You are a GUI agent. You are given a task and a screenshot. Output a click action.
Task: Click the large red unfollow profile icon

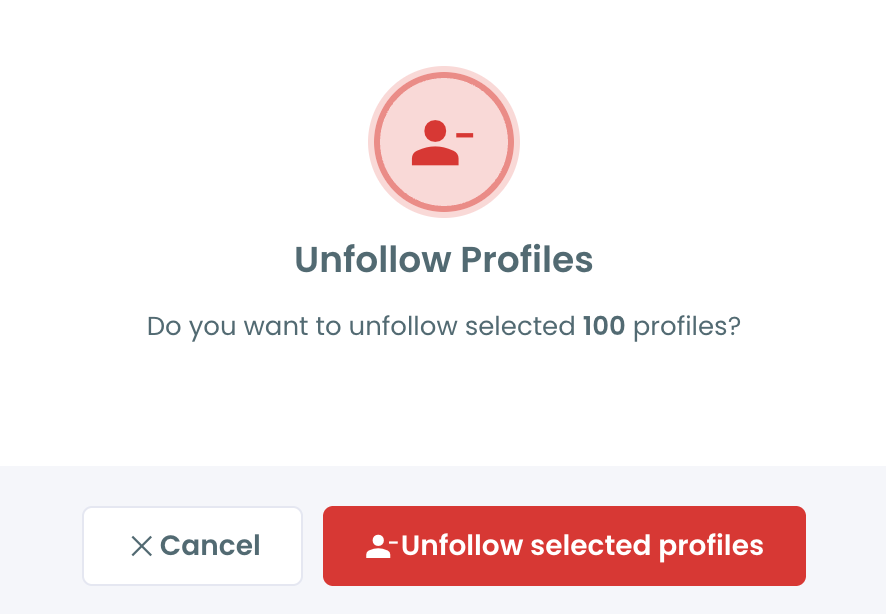pyautogui.click(x=443, y=140)
